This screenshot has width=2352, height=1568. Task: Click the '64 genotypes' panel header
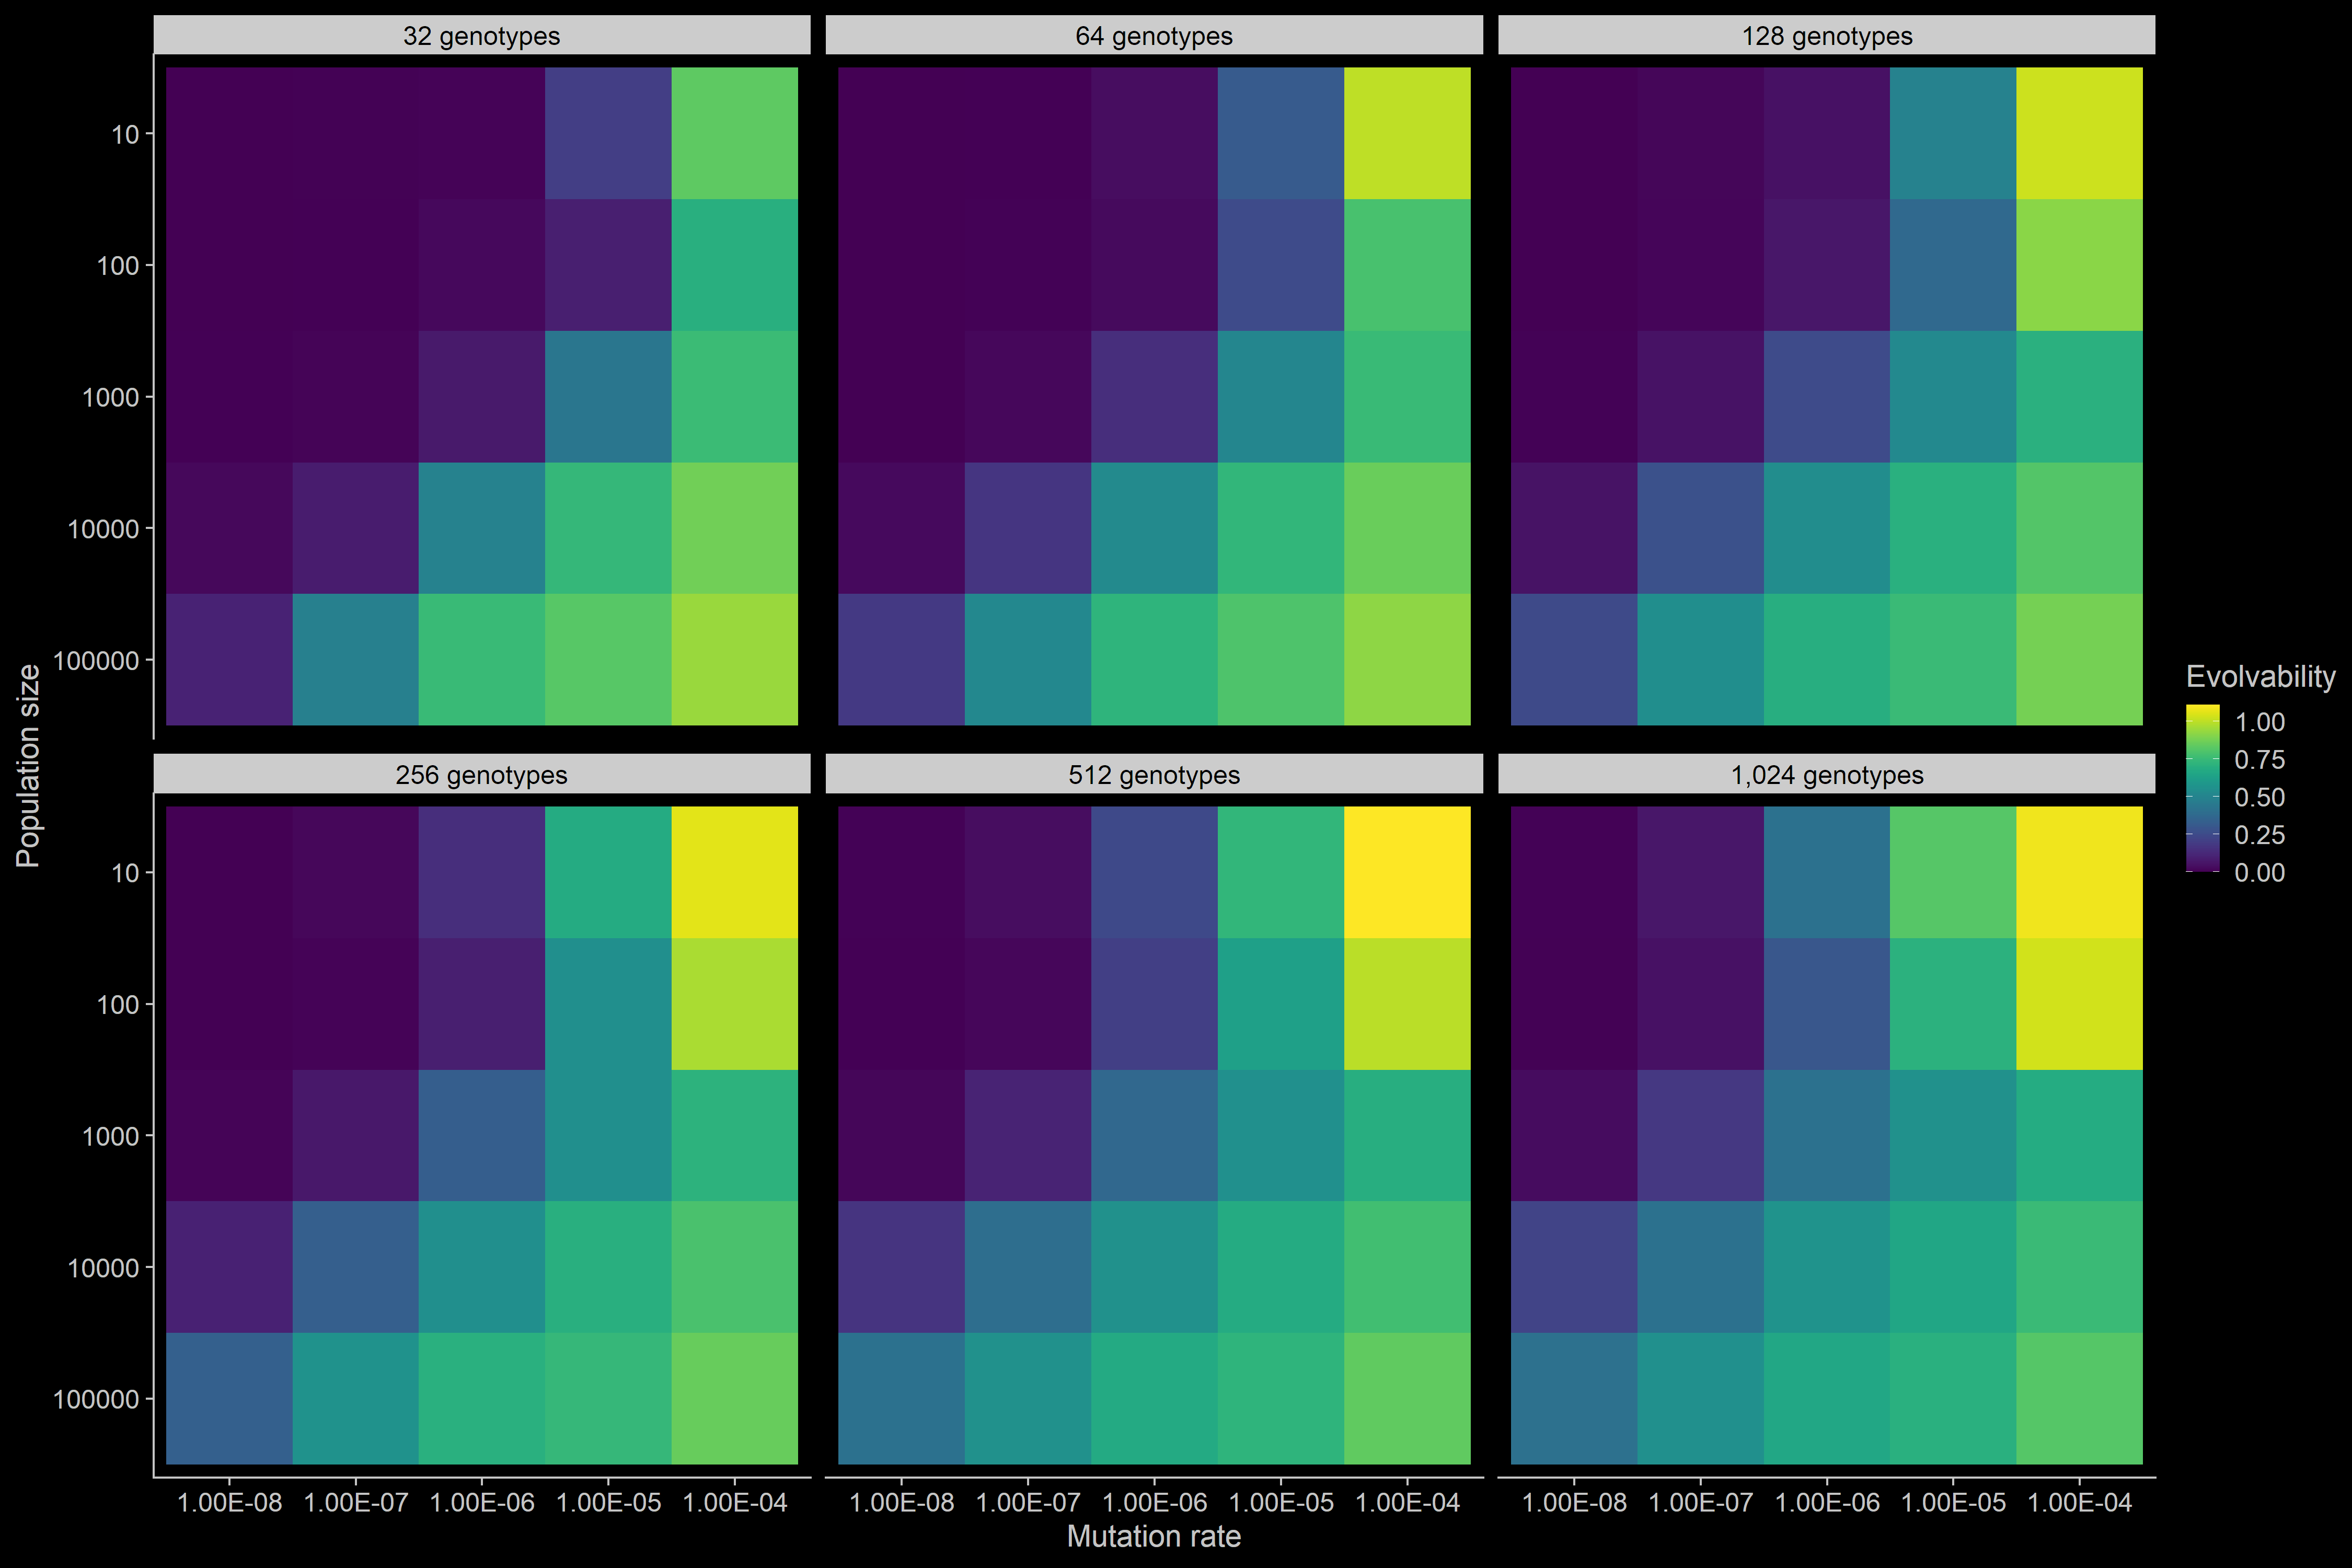tap(1154, 35)
